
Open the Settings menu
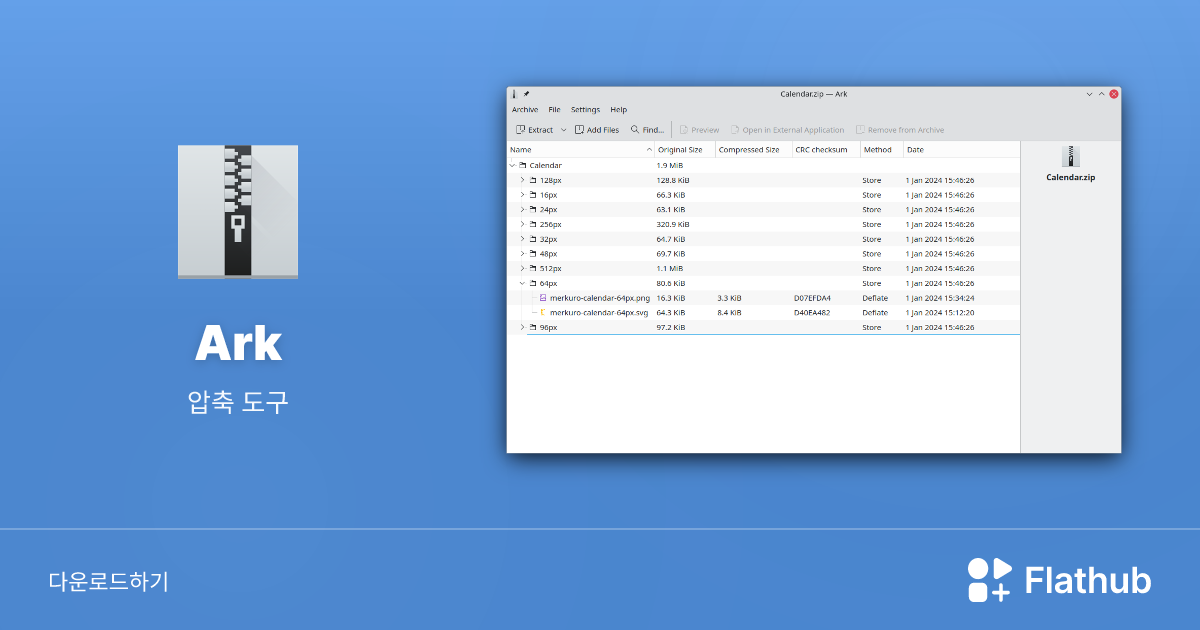(585, 109)
